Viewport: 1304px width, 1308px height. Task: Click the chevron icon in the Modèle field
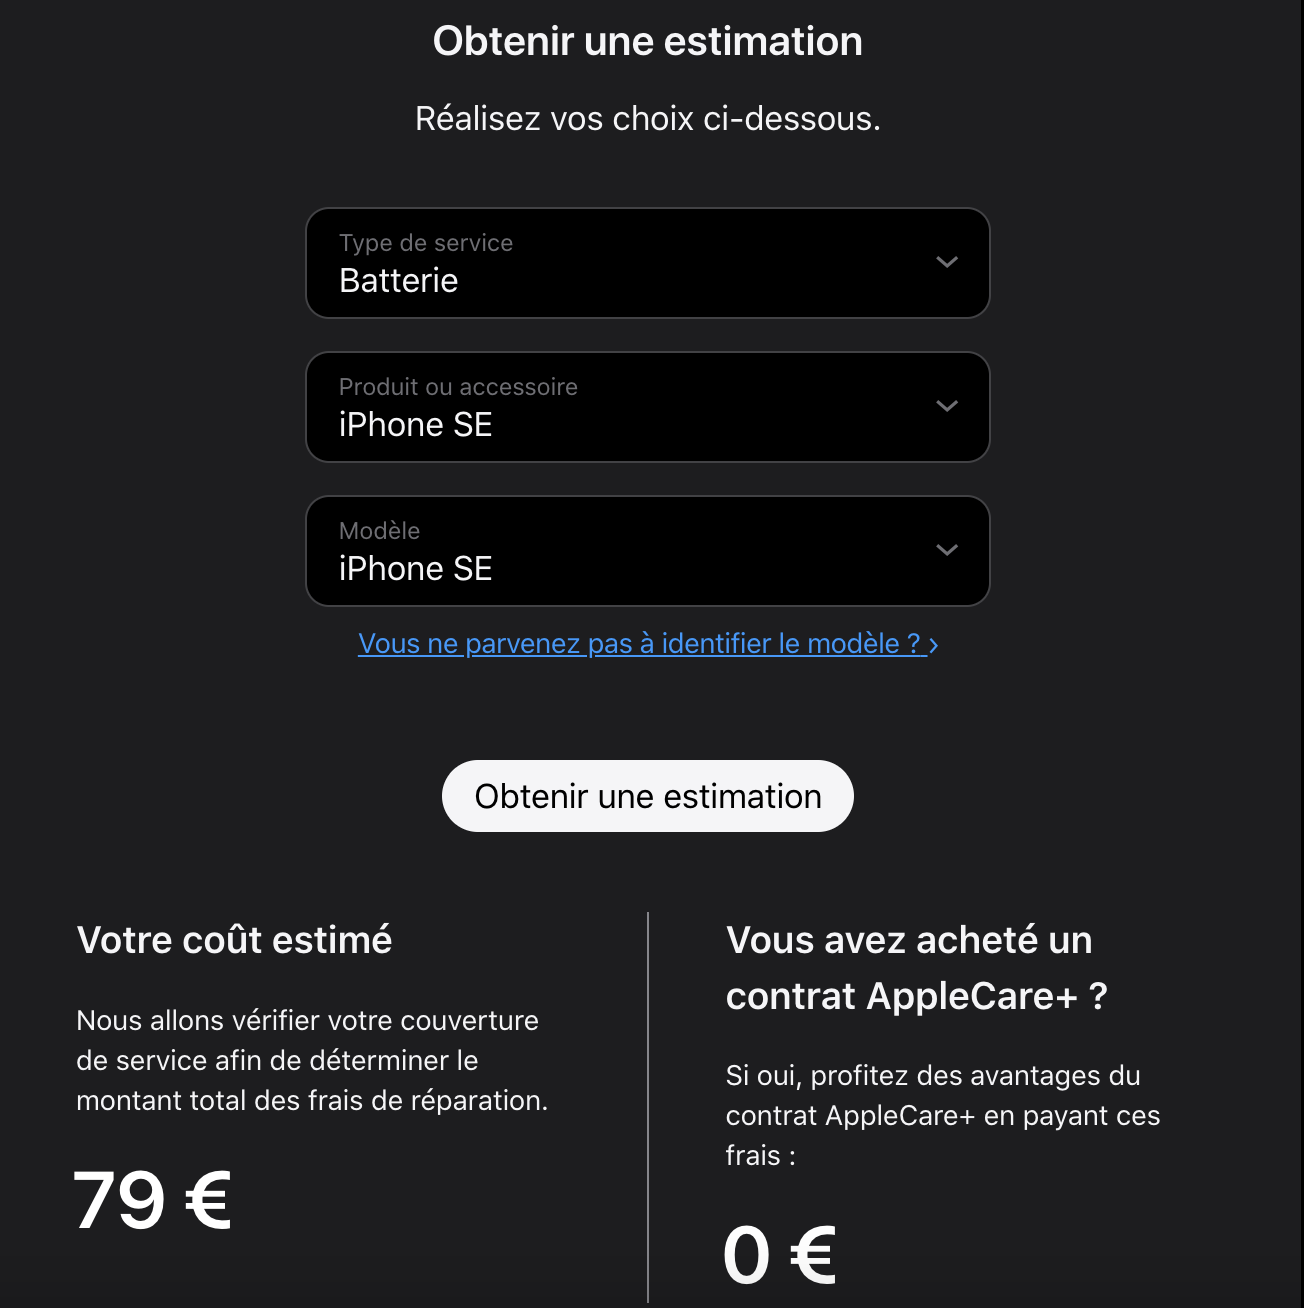946,550
